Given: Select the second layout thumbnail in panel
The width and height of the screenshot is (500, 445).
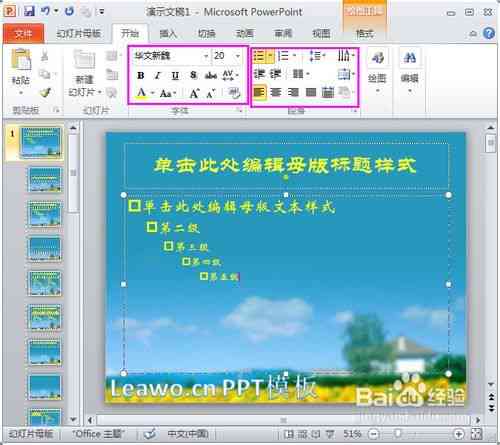Looking at the screenshot, I should pyautogui.click(x=45, y=180).
